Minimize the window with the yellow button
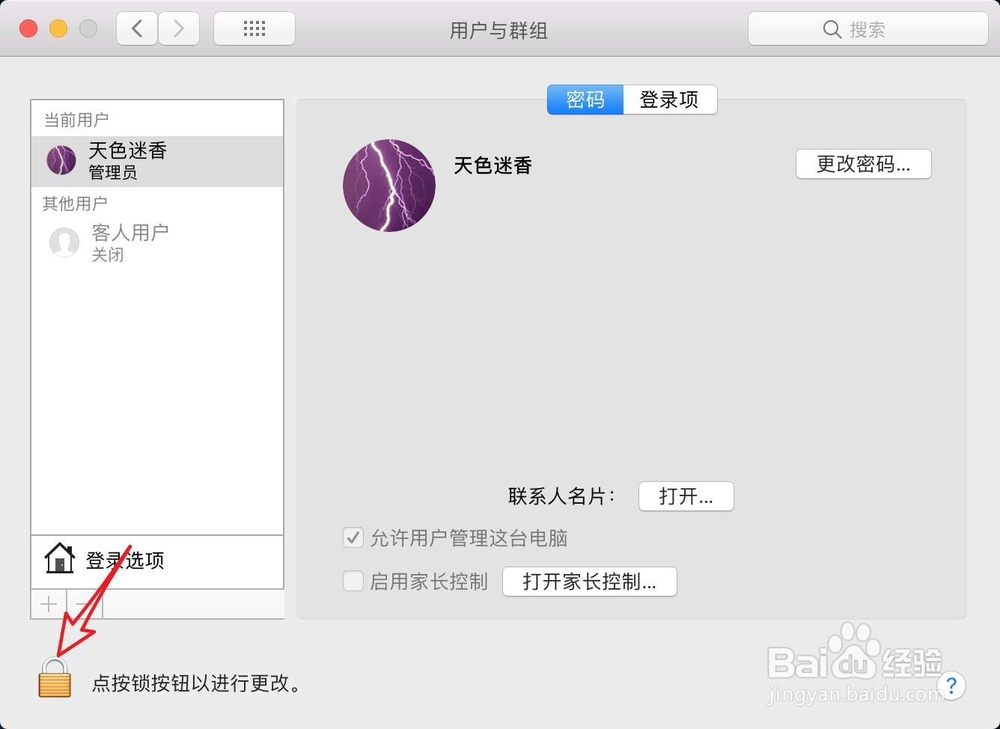 coord(58,29)
